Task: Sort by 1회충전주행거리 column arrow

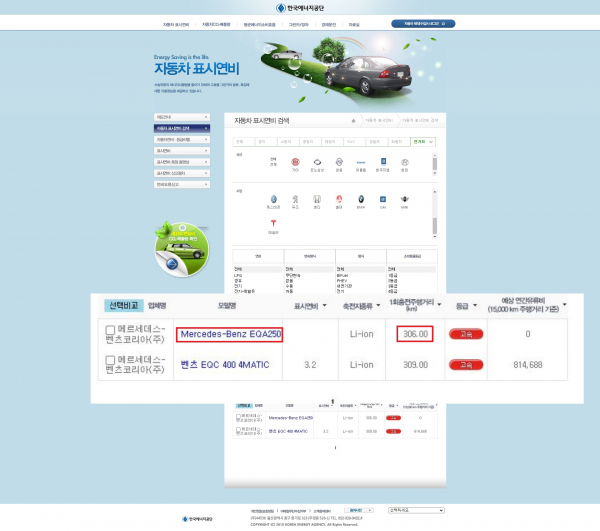Action: pyautogui.click(x=439, y=305)
